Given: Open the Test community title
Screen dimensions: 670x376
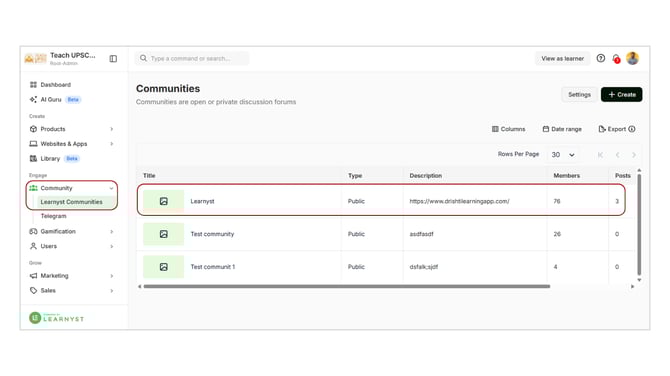Looking at the screenshot, I should pyautogui.click(x=212, y=234).
